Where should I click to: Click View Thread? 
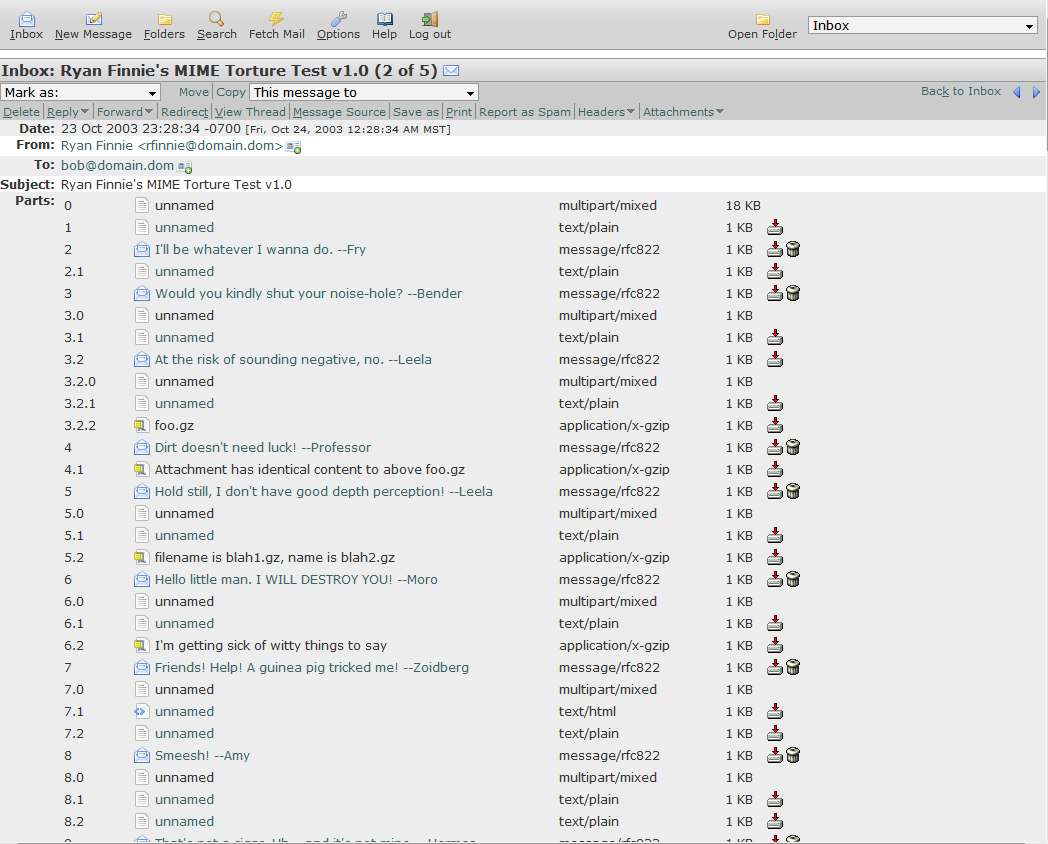click(x=250, y=112)
